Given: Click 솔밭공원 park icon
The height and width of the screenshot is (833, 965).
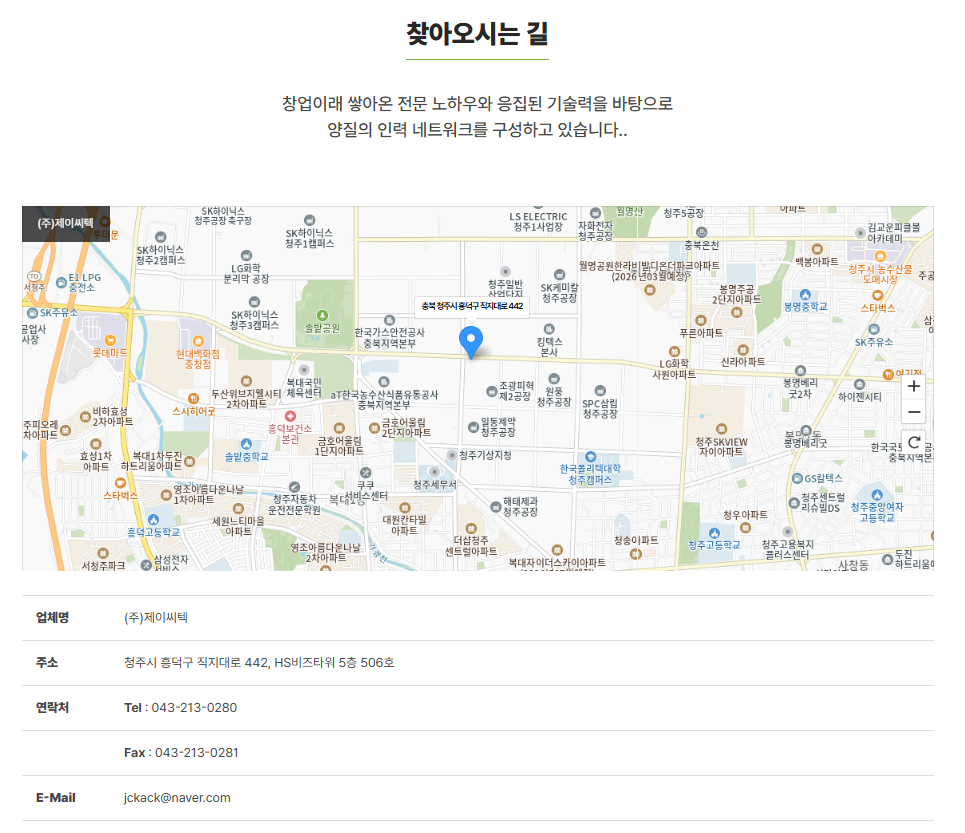Looking at the screenshot, I should [322, 316].
